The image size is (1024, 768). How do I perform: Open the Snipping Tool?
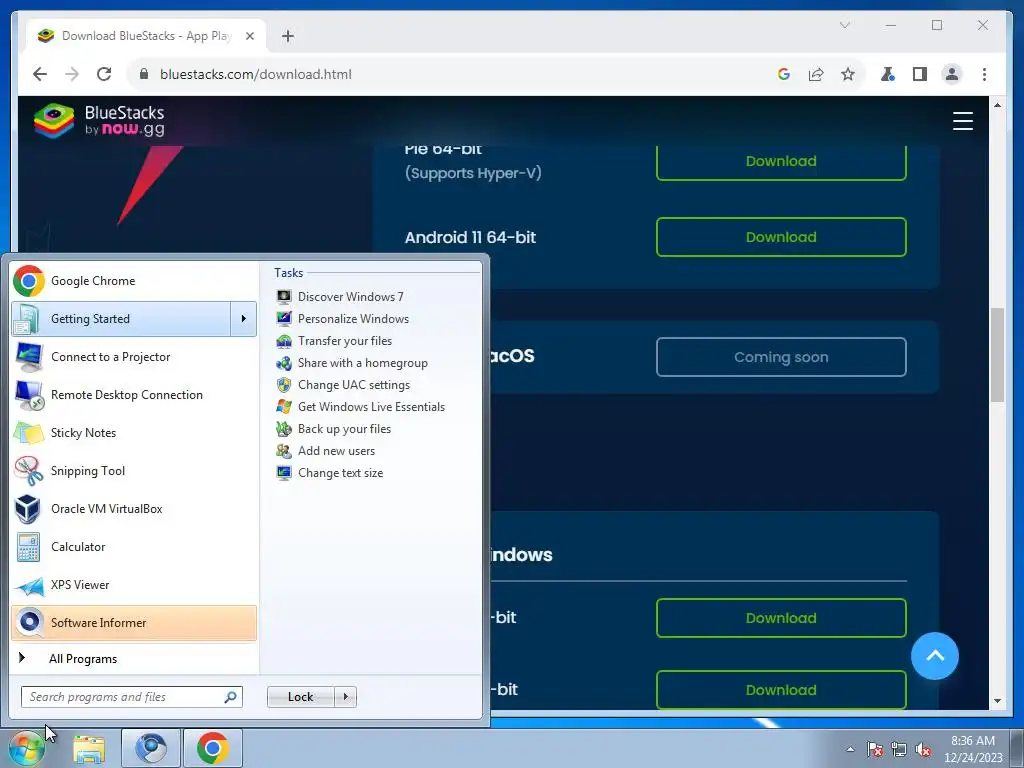[134, 471]
